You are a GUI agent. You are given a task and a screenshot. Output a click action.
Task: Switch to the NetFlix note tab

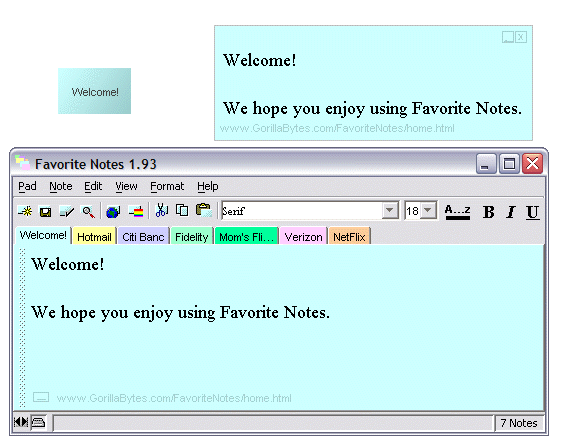[349, 237]
